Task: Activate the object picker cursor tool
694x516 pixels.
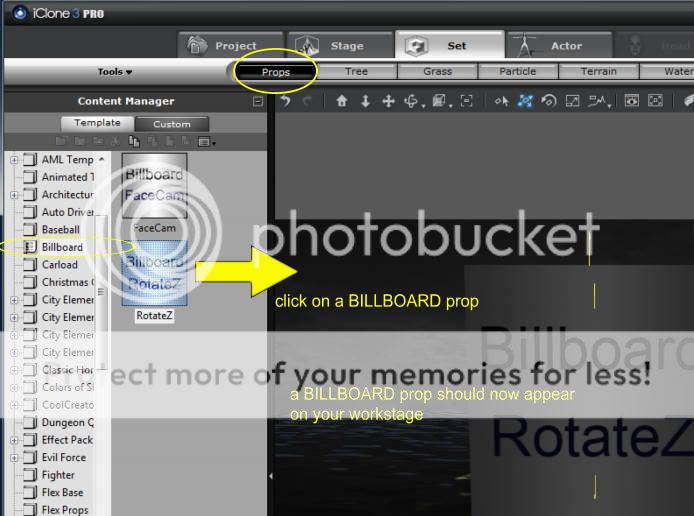Action: (x=501, y=101)
